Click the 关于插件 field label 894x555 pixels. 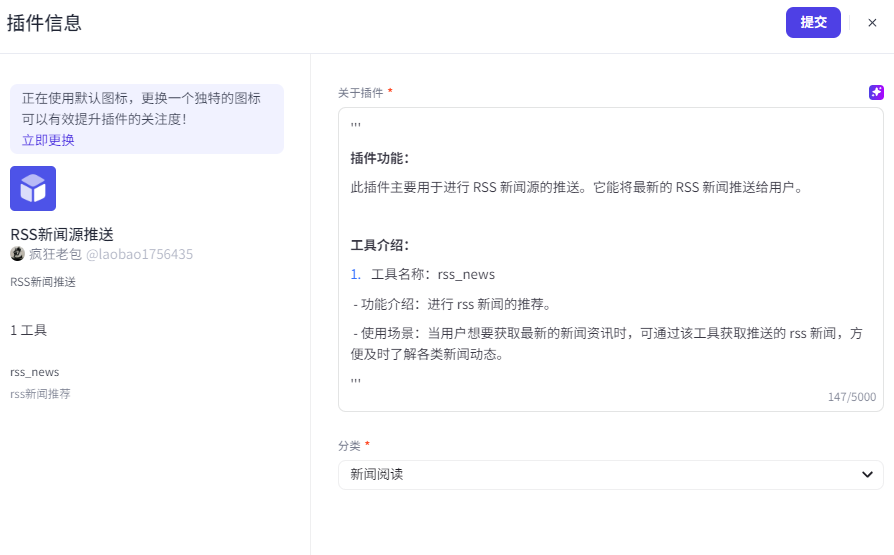pos(360,92)
